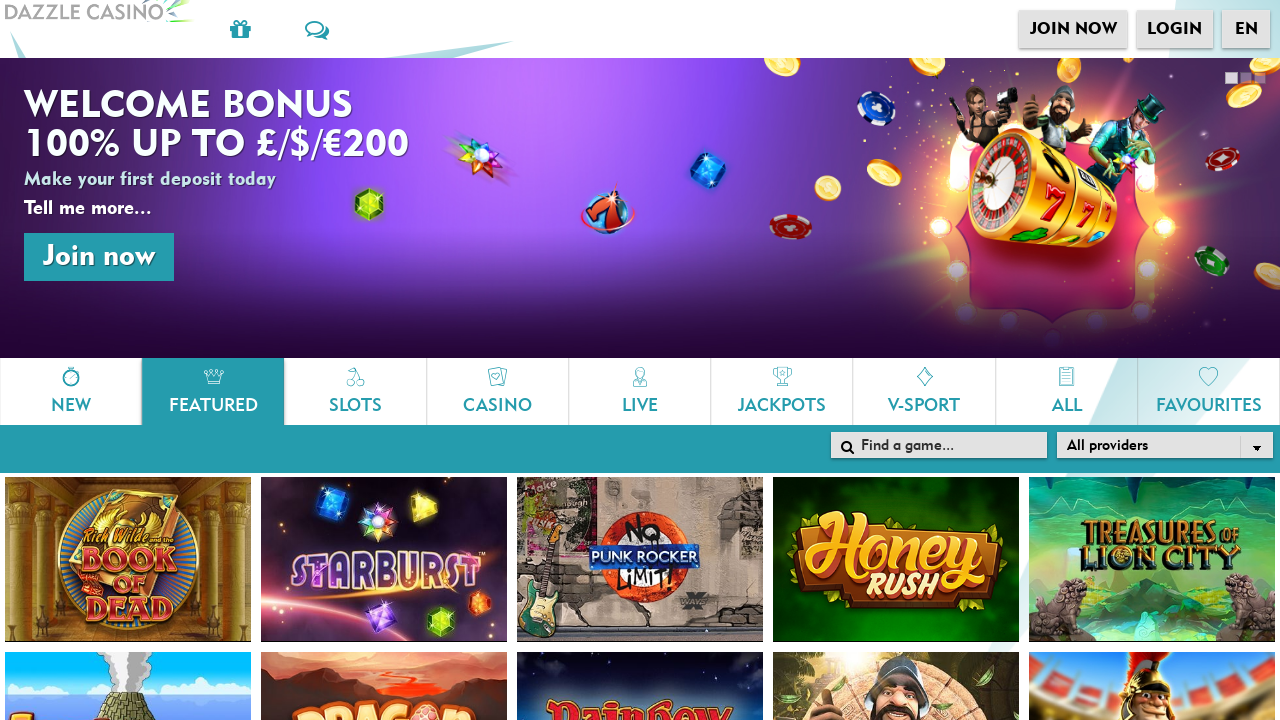Switch to the Casino cards category

[x=497, y=391]
